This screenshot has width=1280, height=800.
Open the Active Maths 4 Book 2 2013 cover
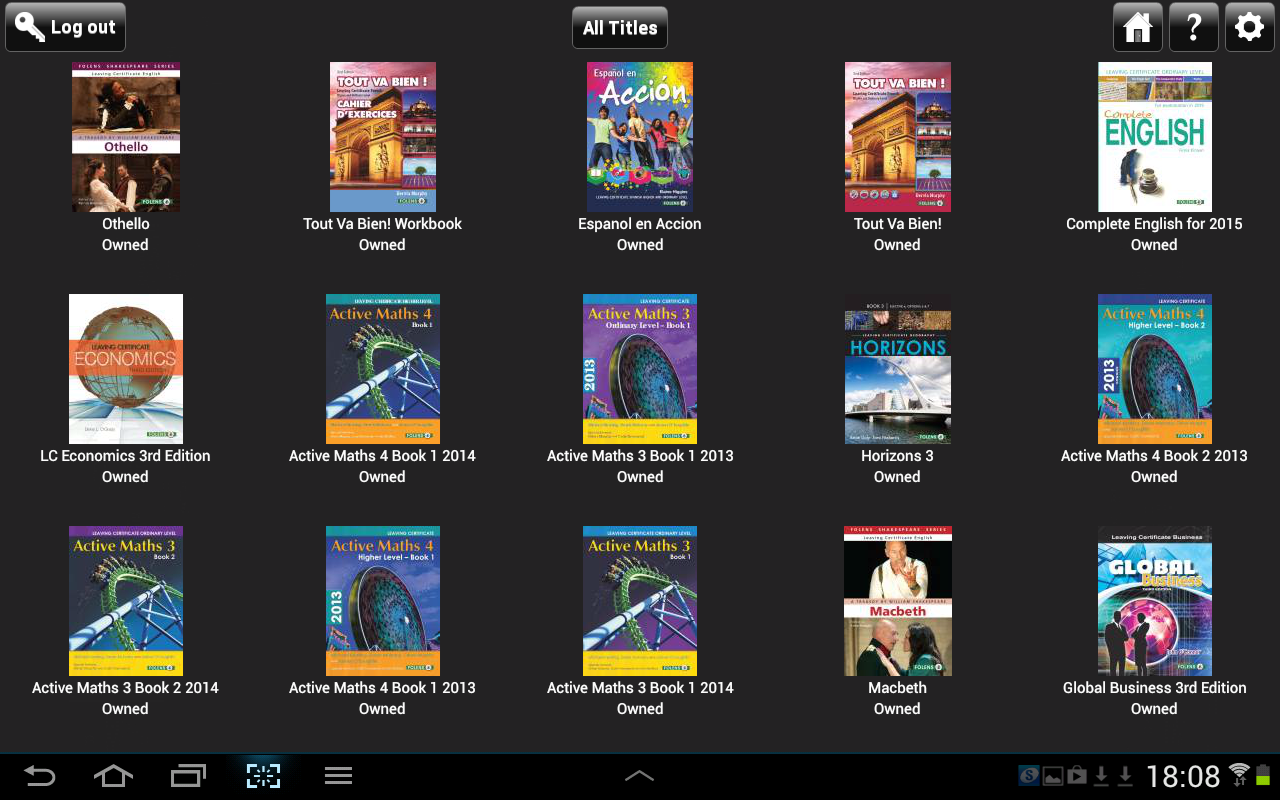click(1155, 369)
